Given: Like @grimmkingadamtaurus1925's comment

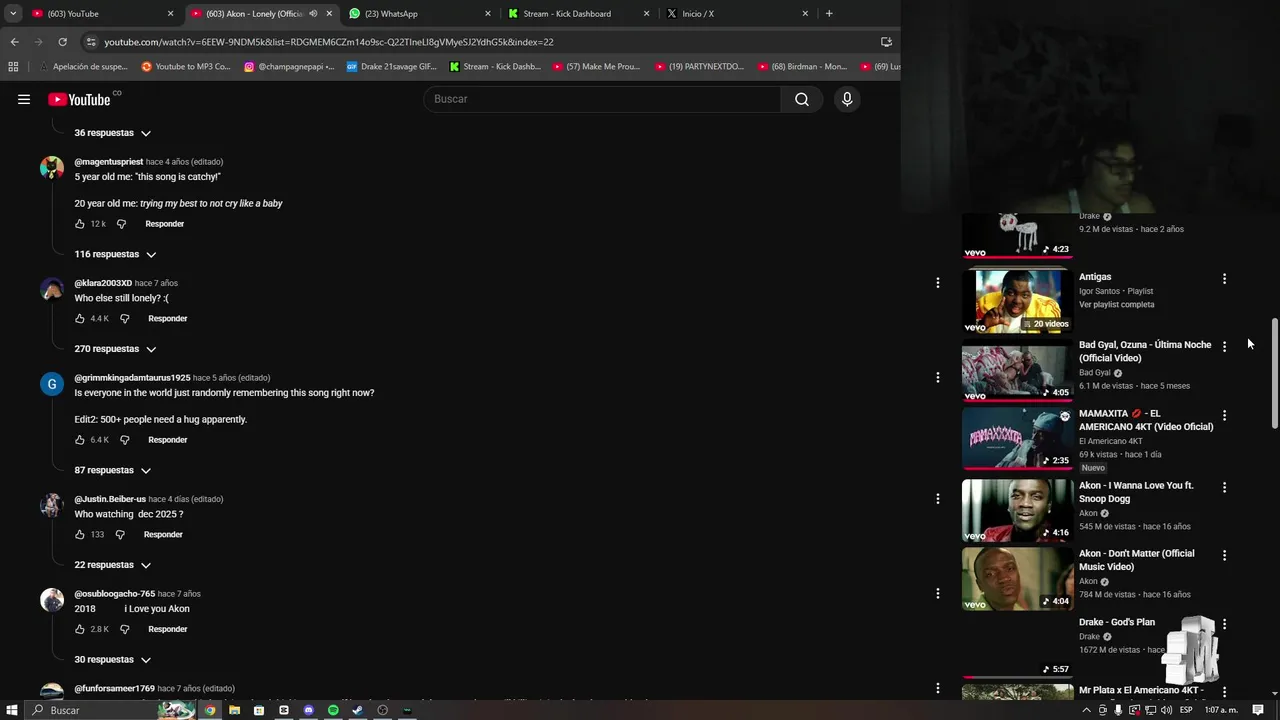Looking at the screenshot, I should click(x=80, y=440).
